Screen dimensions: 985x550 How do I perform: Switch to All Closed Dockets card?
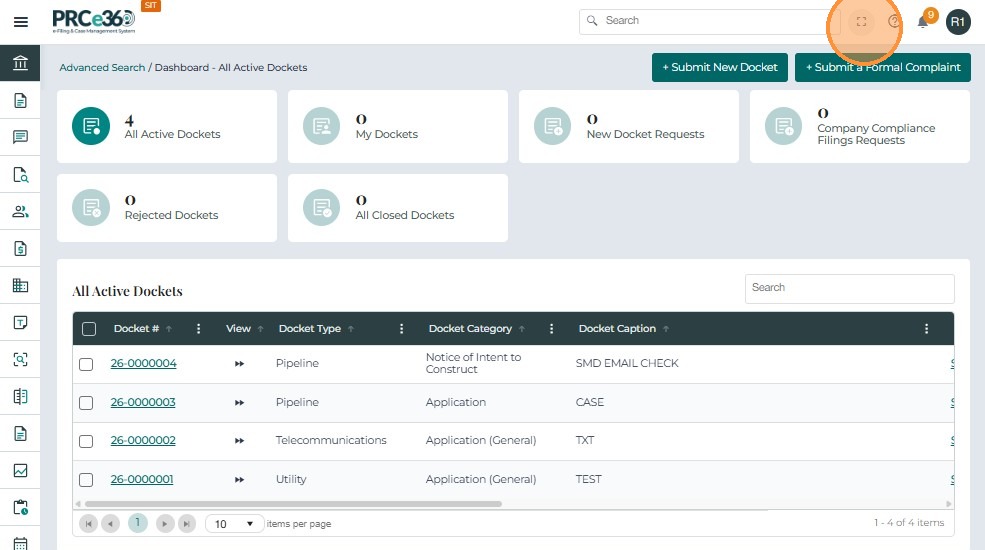pyautogui.click(x=397, y=208)
